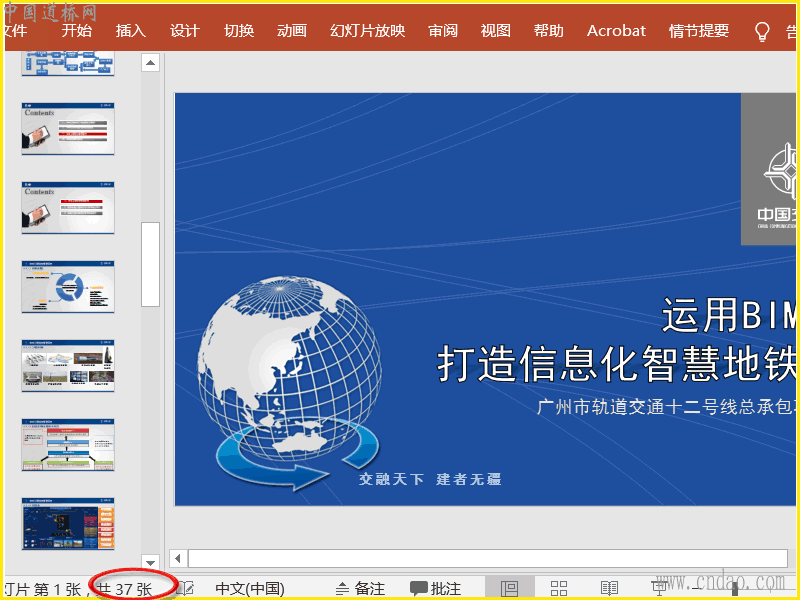This screenshot has height=600, width=800.
Task: Open the 幻灯片放映 tab
Action: pyautogui.click(x=368, y=31)
